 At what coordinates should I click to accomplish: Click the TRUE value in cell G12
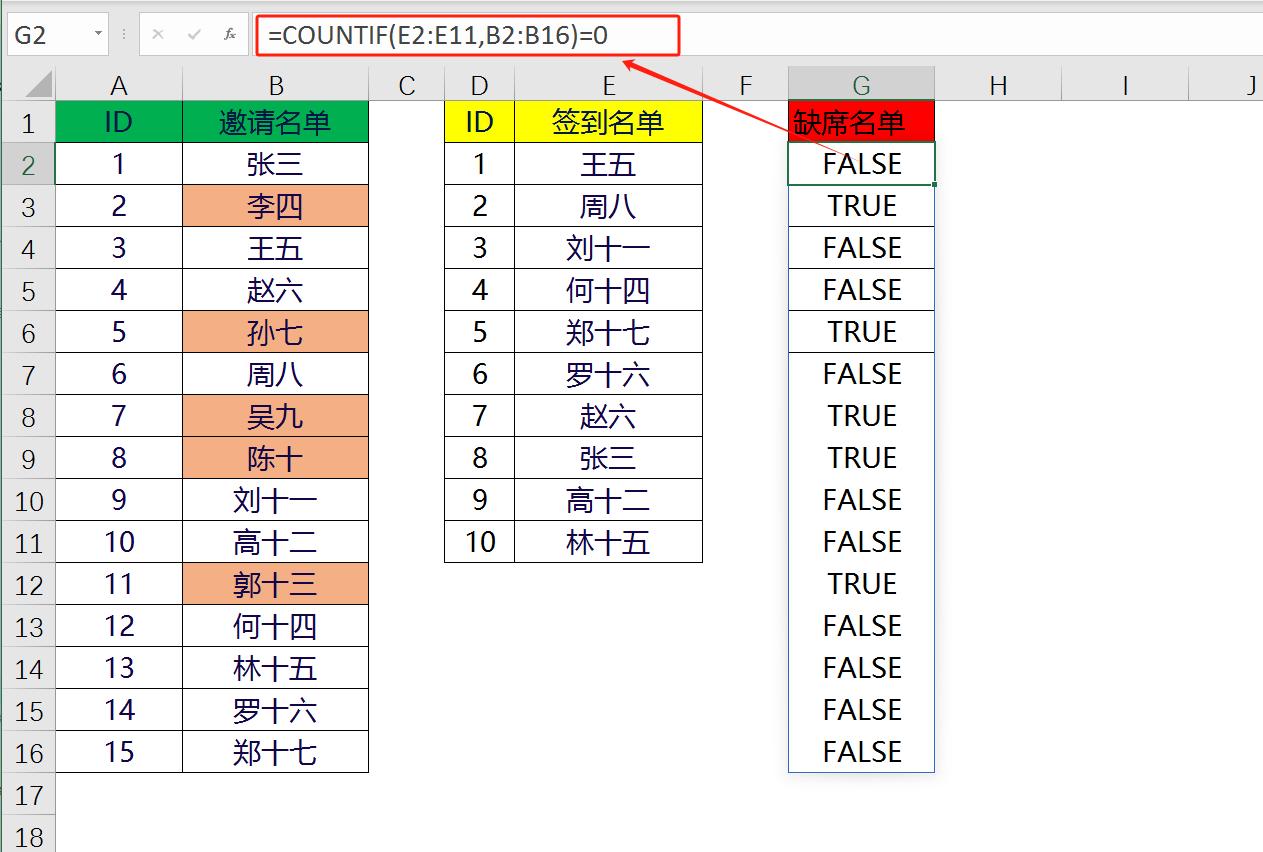point(861,584)
